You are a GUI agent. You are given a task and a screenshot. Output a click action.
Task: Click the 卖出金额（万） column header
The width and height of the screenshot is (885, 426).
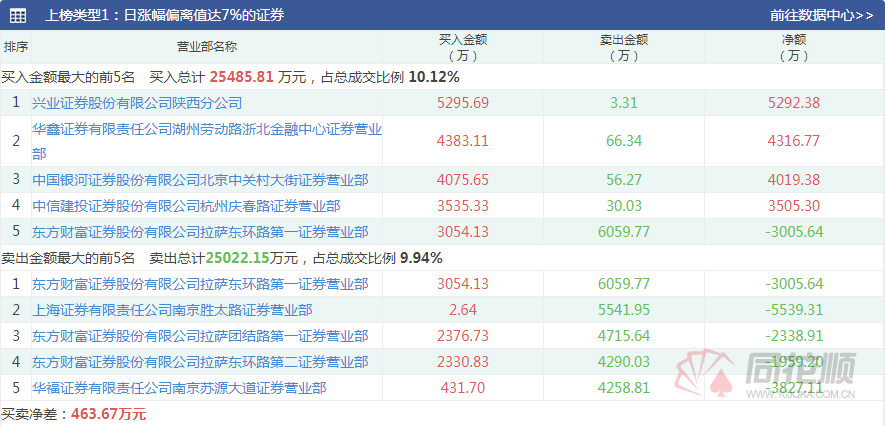[624, 47]
